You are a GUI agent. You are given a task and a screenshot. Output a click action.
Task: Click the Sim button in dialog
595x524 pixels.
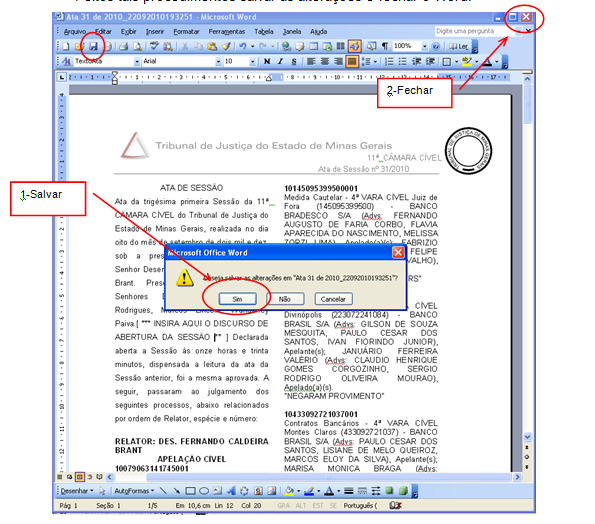click(238, 299)
